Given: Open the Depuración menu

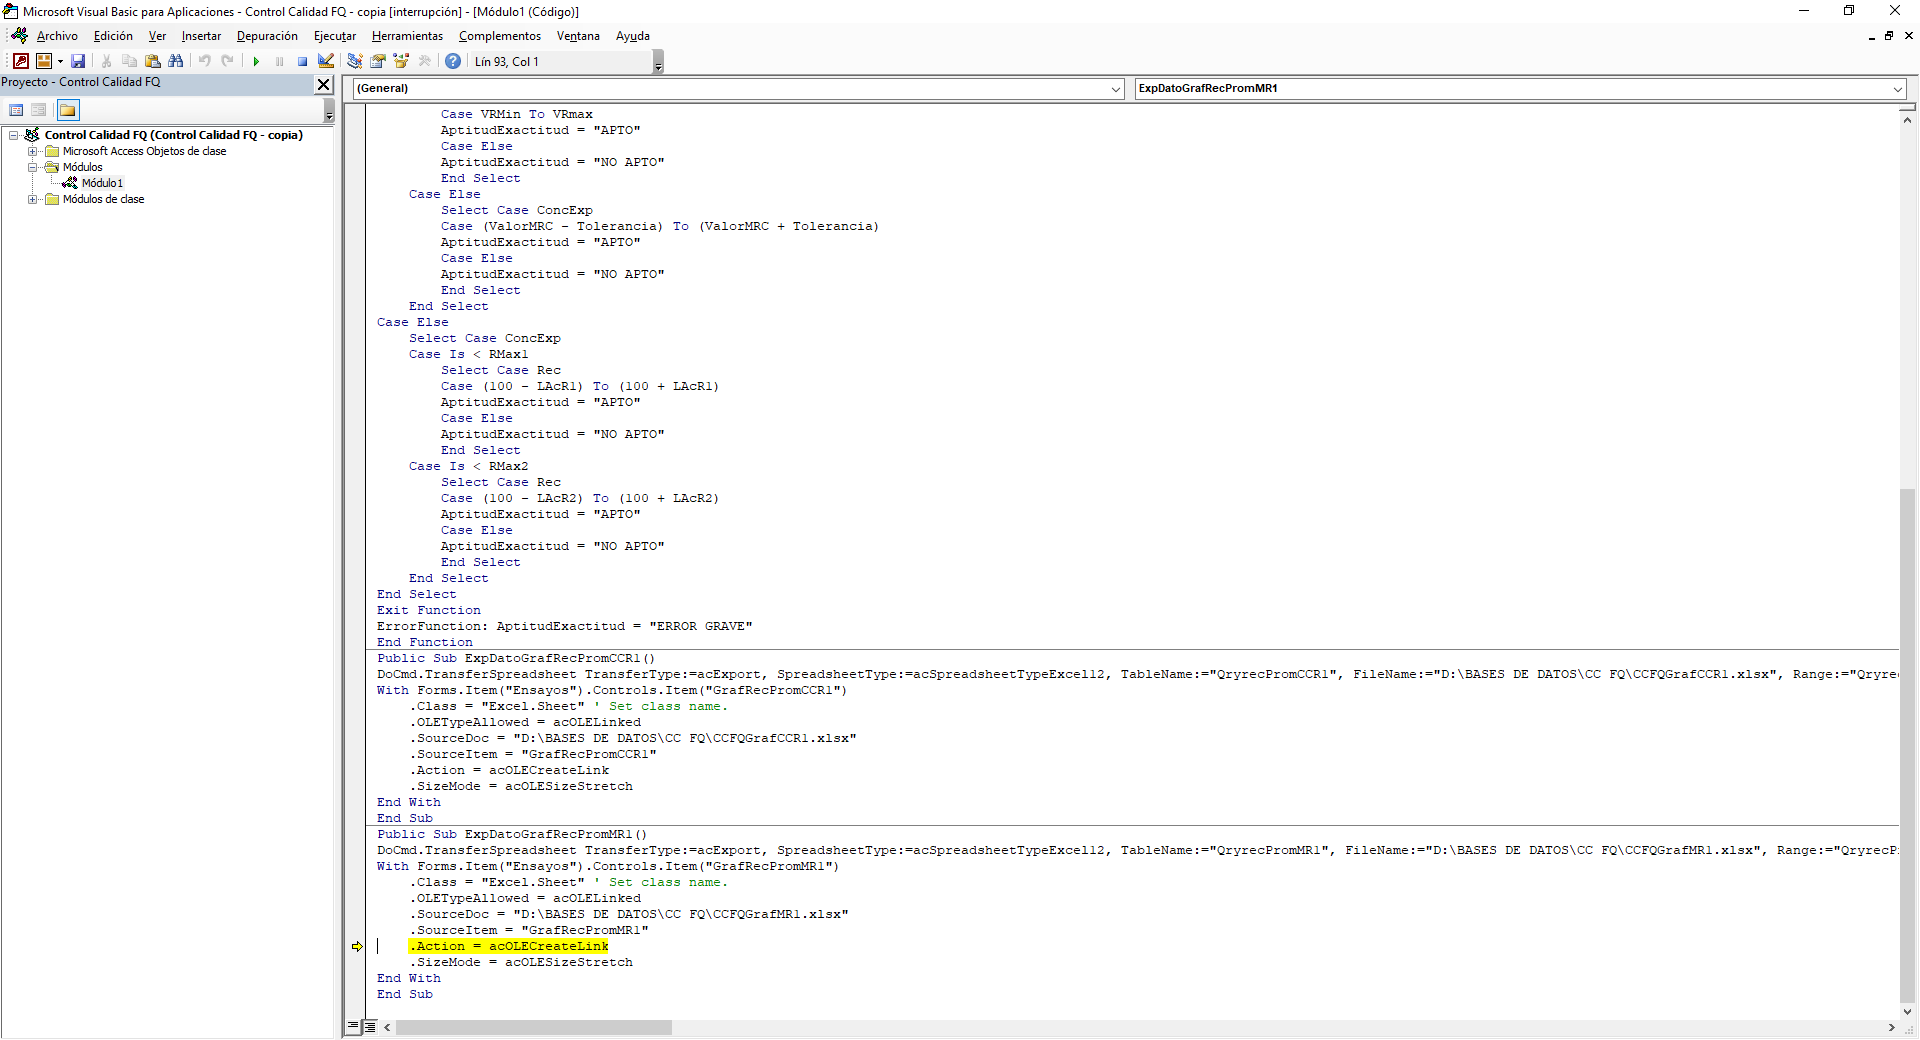Looking at the screenshot, I should tap(267, 36).
